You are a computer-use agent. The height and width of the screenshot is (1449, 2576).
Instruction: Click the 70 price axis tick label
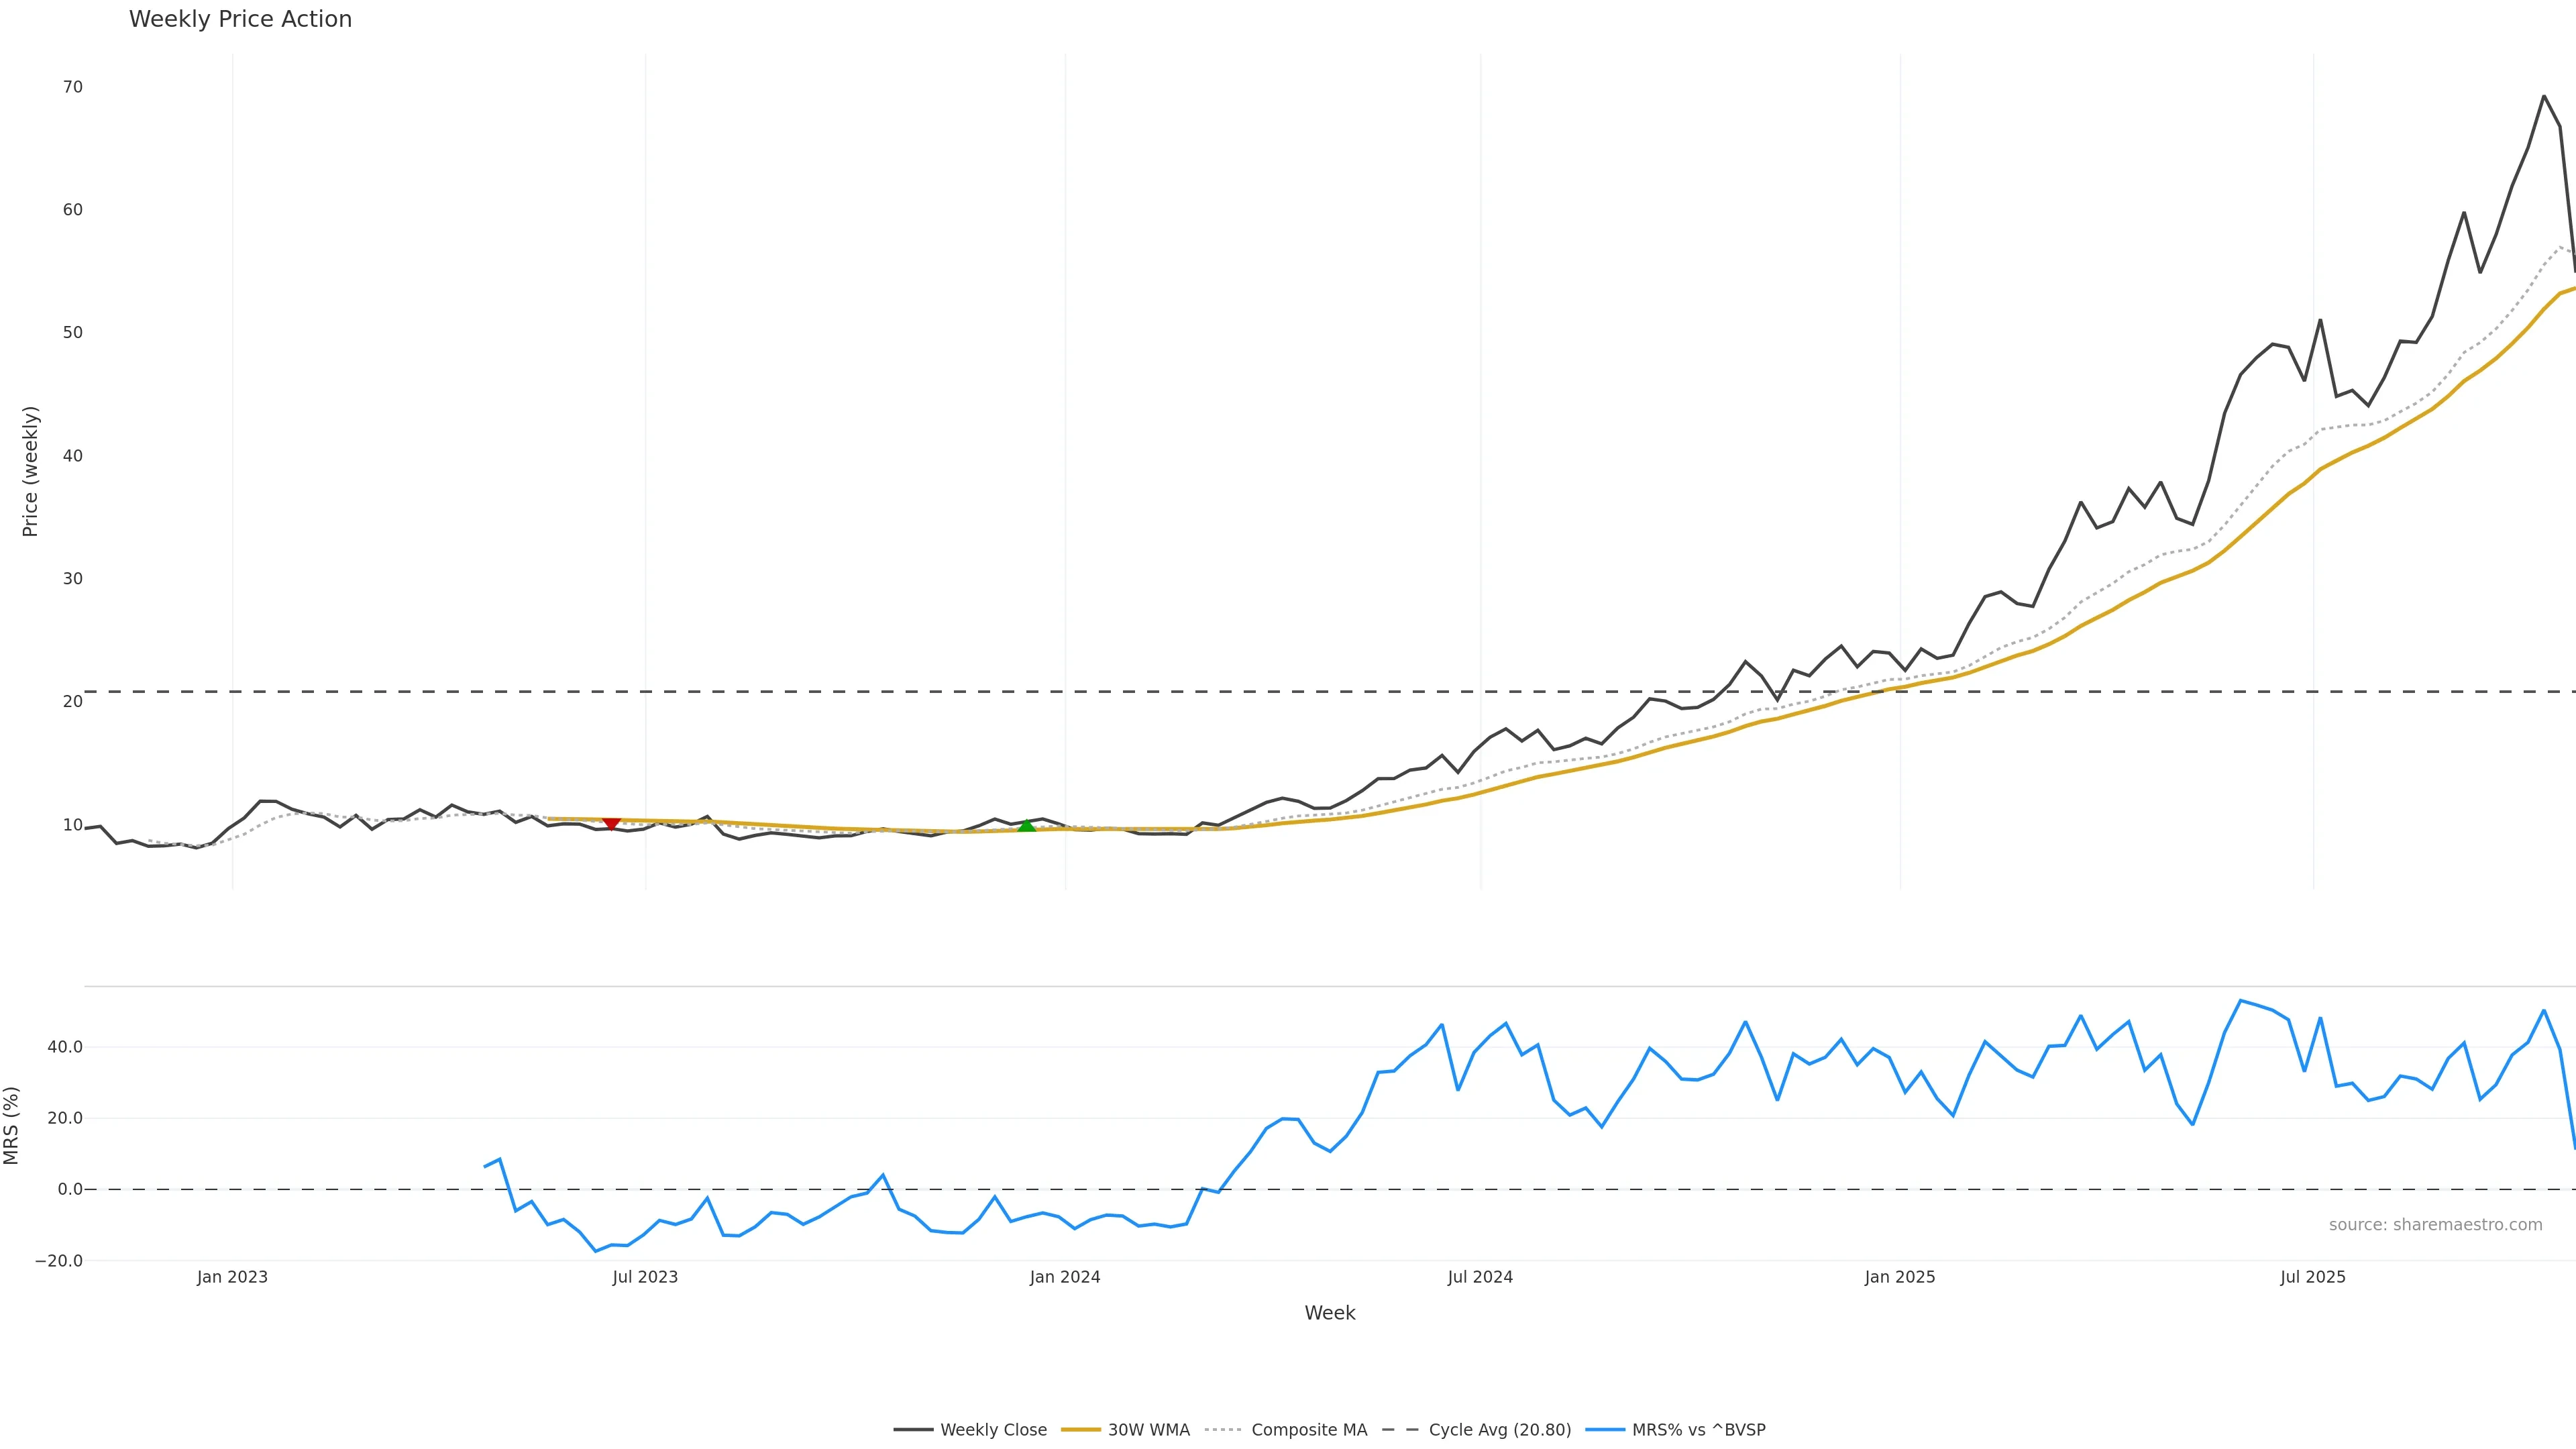click(72, 87)
